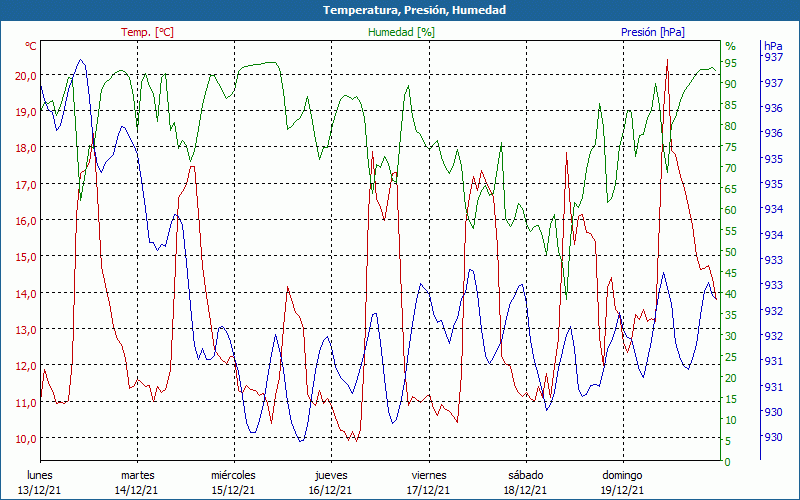Image resolution: width=800 pixels, height=500 pixels.
Task: Click the '14,0' temperature axis value
Action: click(x=26, y=294)
